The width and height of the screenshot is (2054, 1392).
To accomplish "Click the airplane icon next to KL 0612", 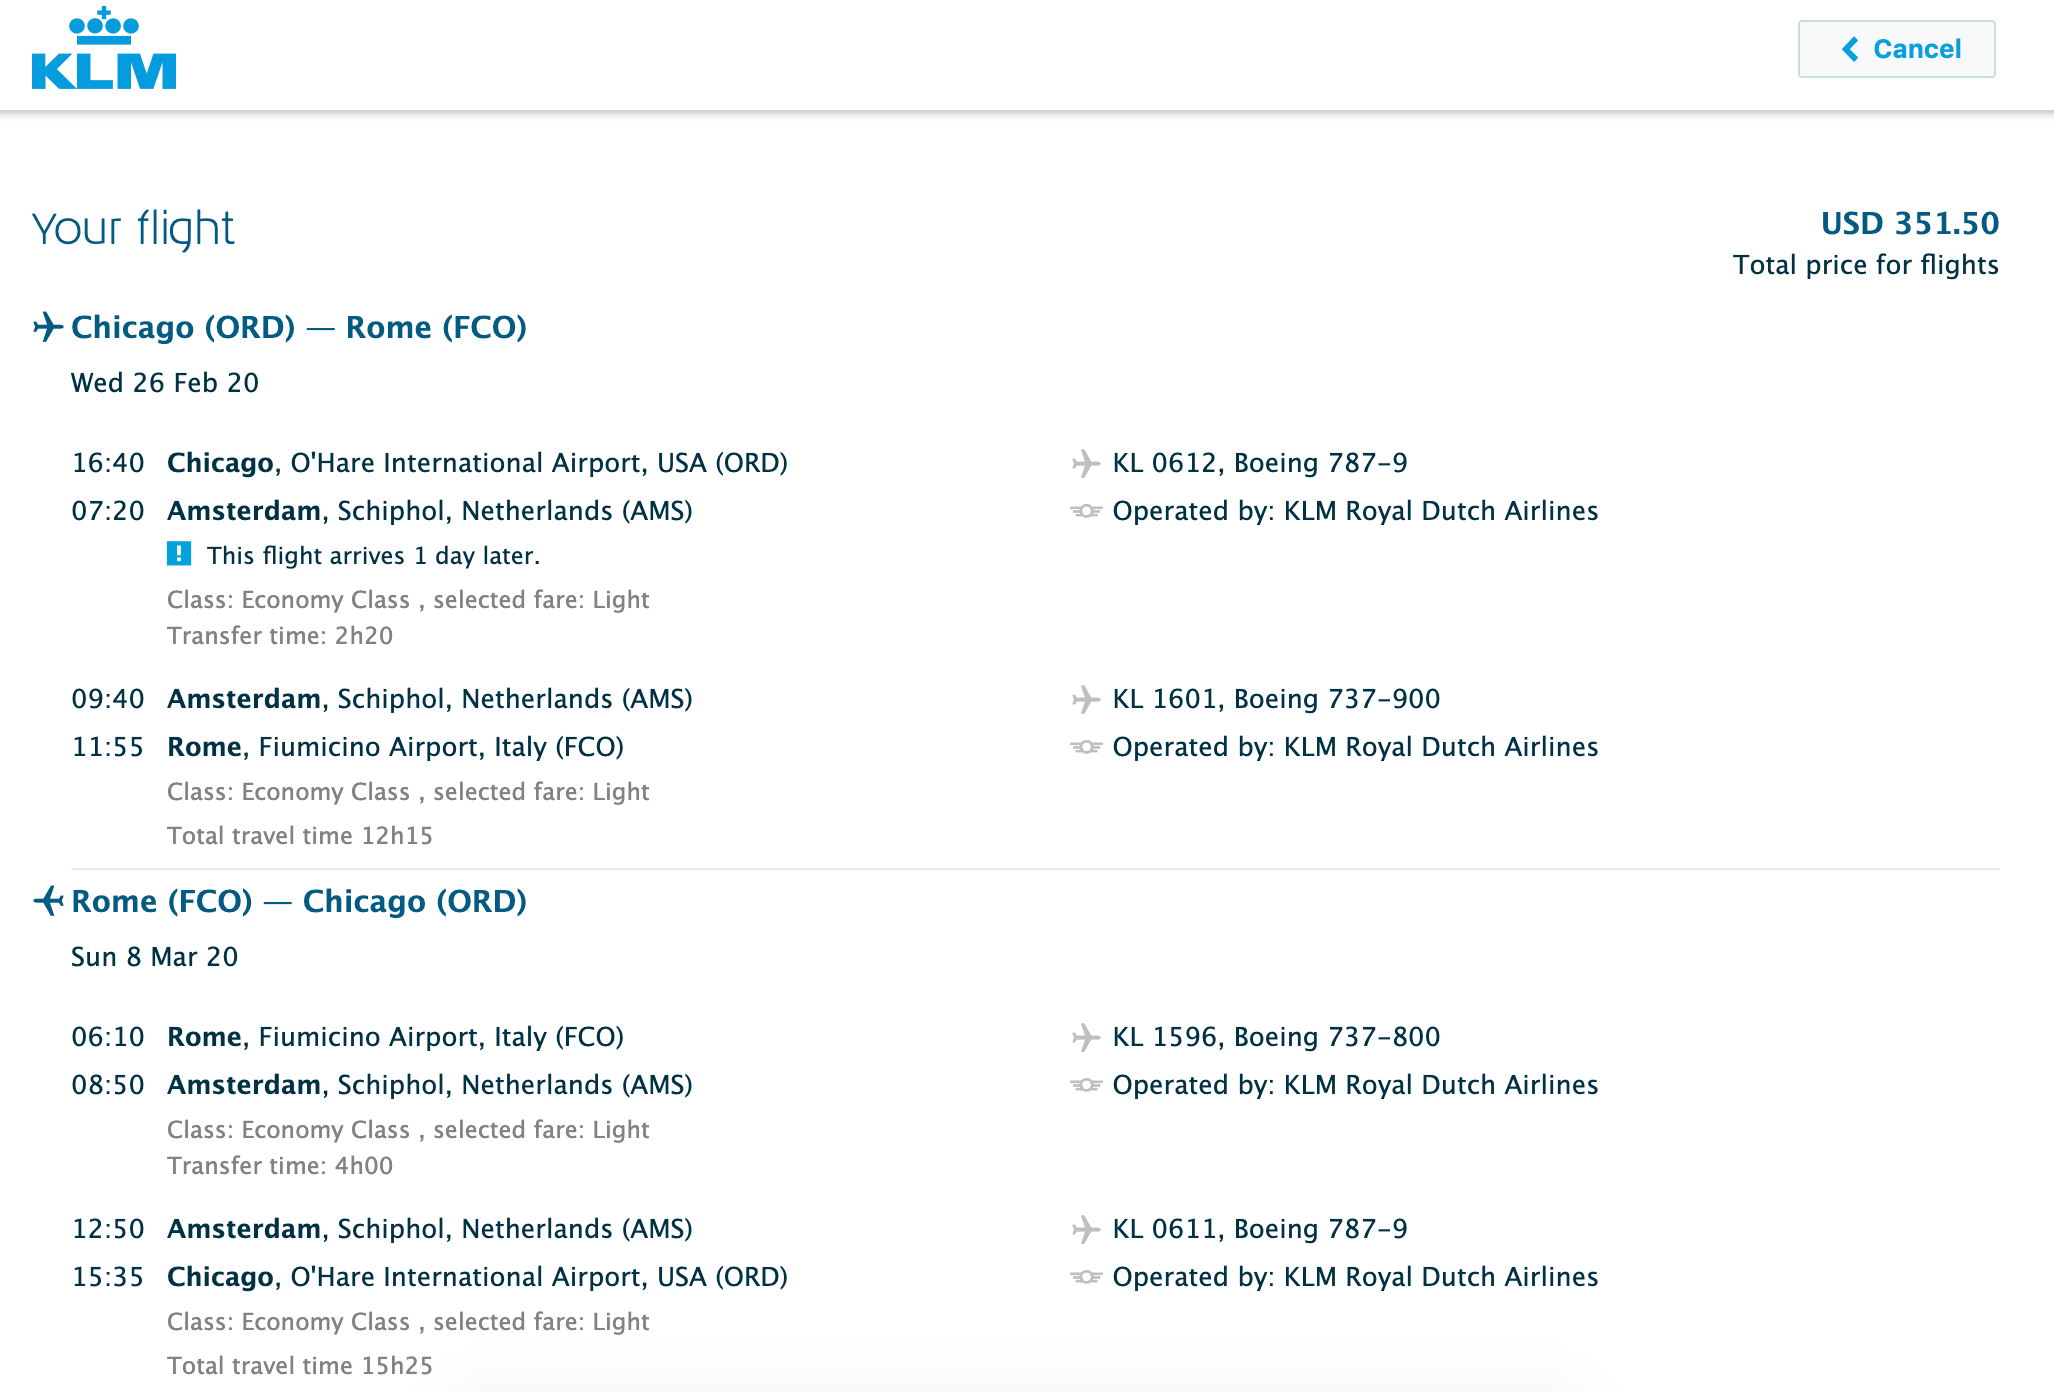I will pos(1085,463).
